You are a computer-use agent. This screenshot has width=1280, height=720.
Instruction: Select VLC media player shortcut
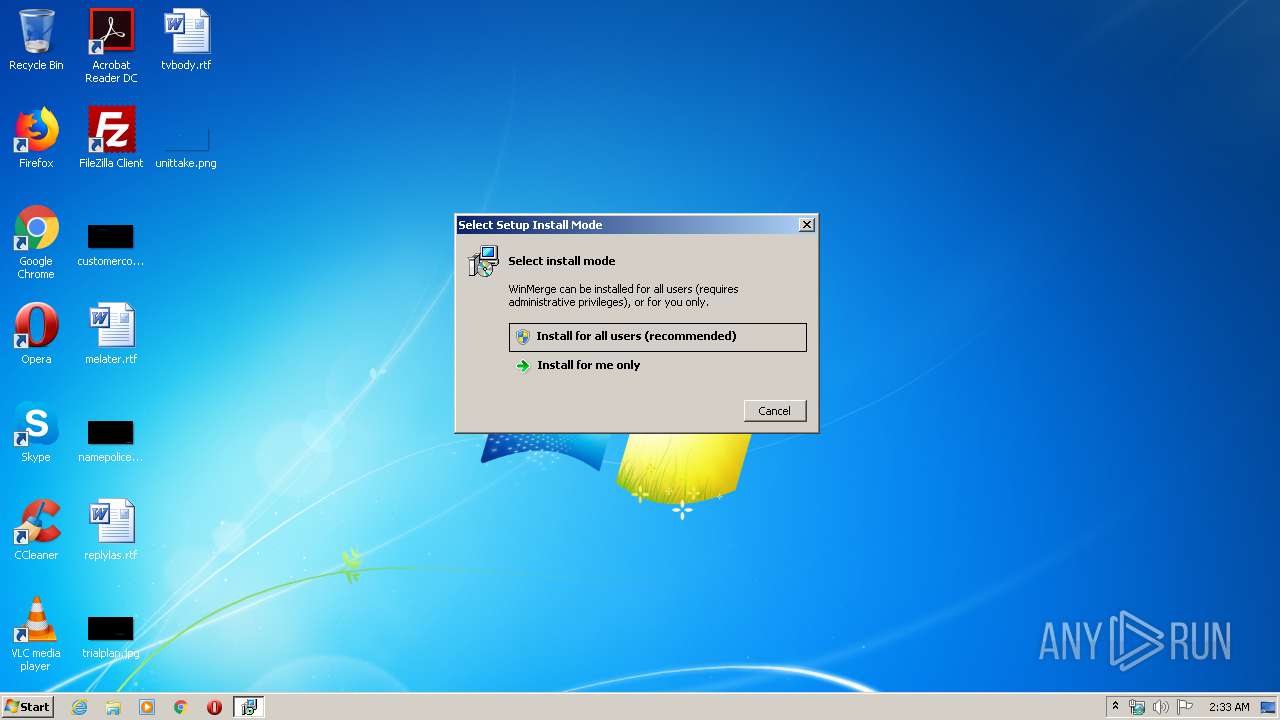point(36,634)
